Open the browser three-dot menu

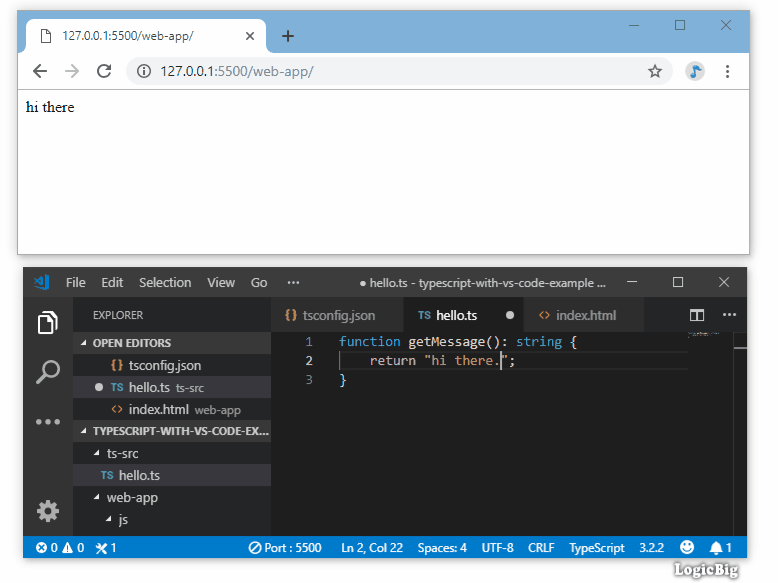click(727, 71)
